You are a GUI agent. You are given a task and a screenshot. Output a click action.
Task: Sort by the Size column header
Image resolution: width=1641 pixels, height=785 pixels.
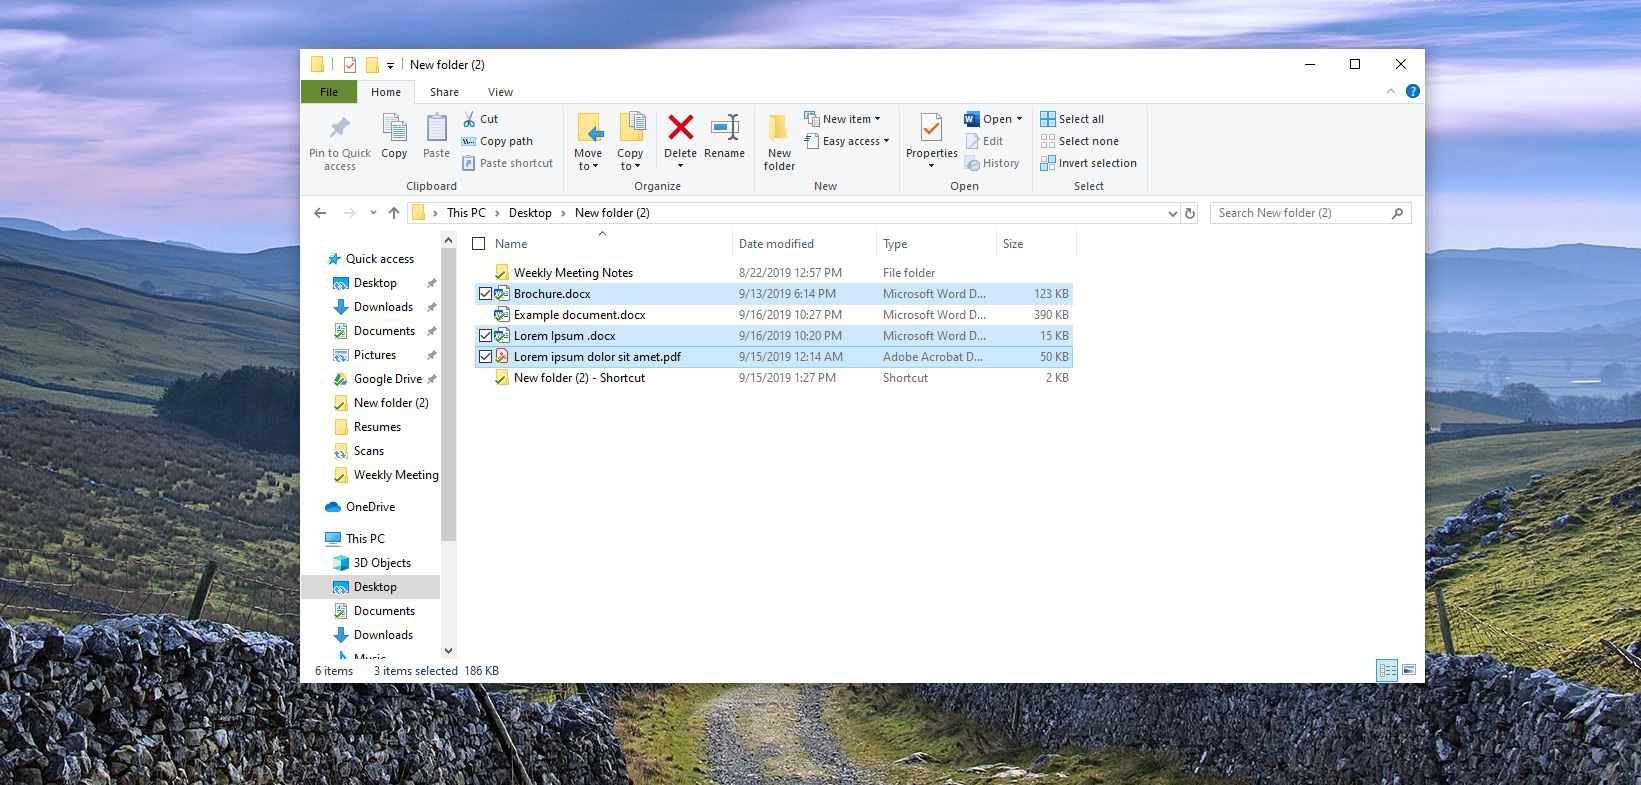pyautogui.click(x=1013, y=244)
